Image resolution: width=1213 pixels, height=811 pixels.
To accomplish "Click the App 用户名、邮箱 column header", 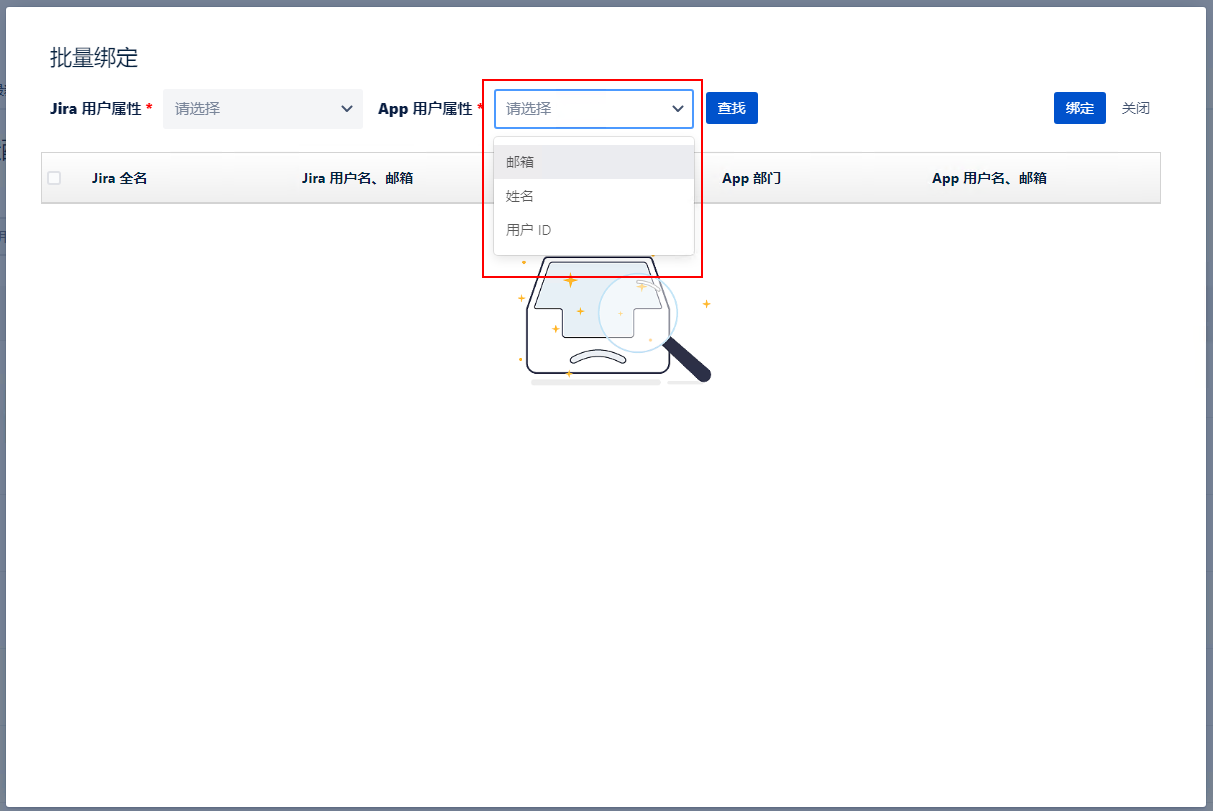I will click(x=988, y=178).
